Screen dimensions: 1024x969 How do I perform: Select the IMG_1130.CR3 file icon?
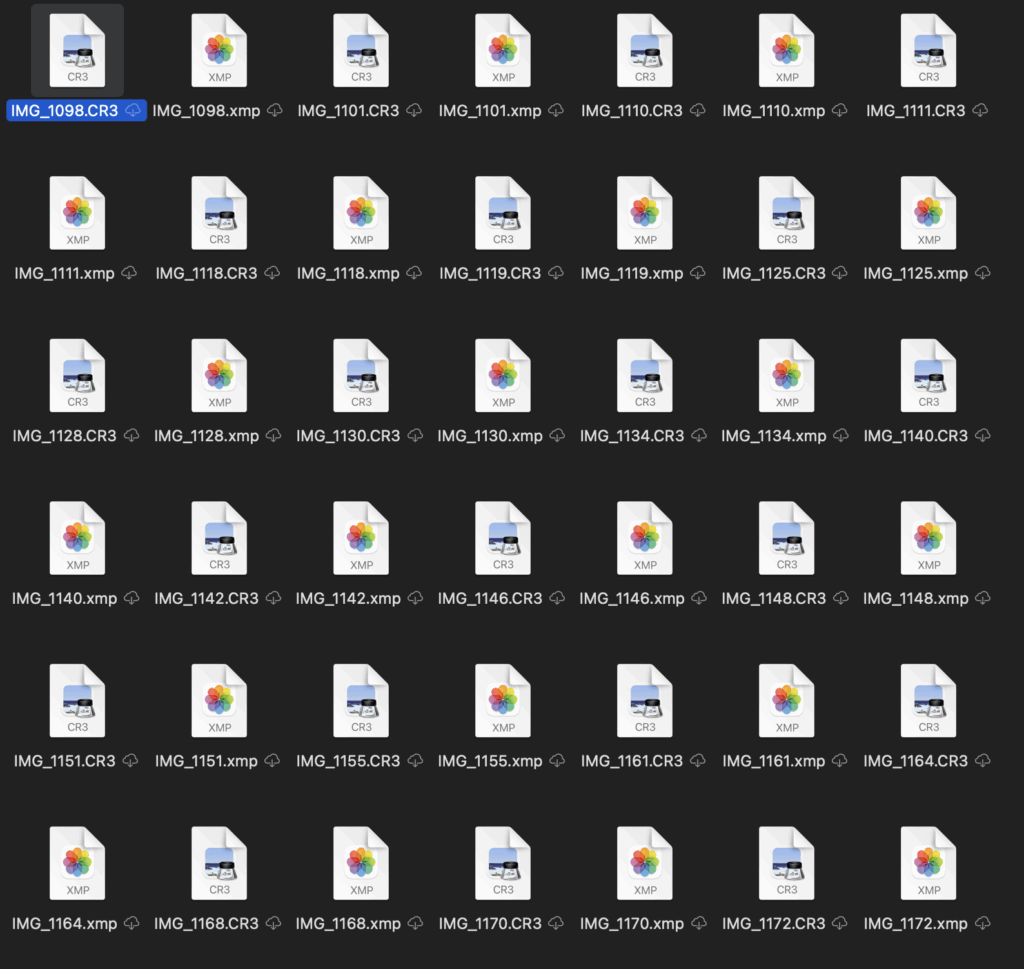pos(361,375)
